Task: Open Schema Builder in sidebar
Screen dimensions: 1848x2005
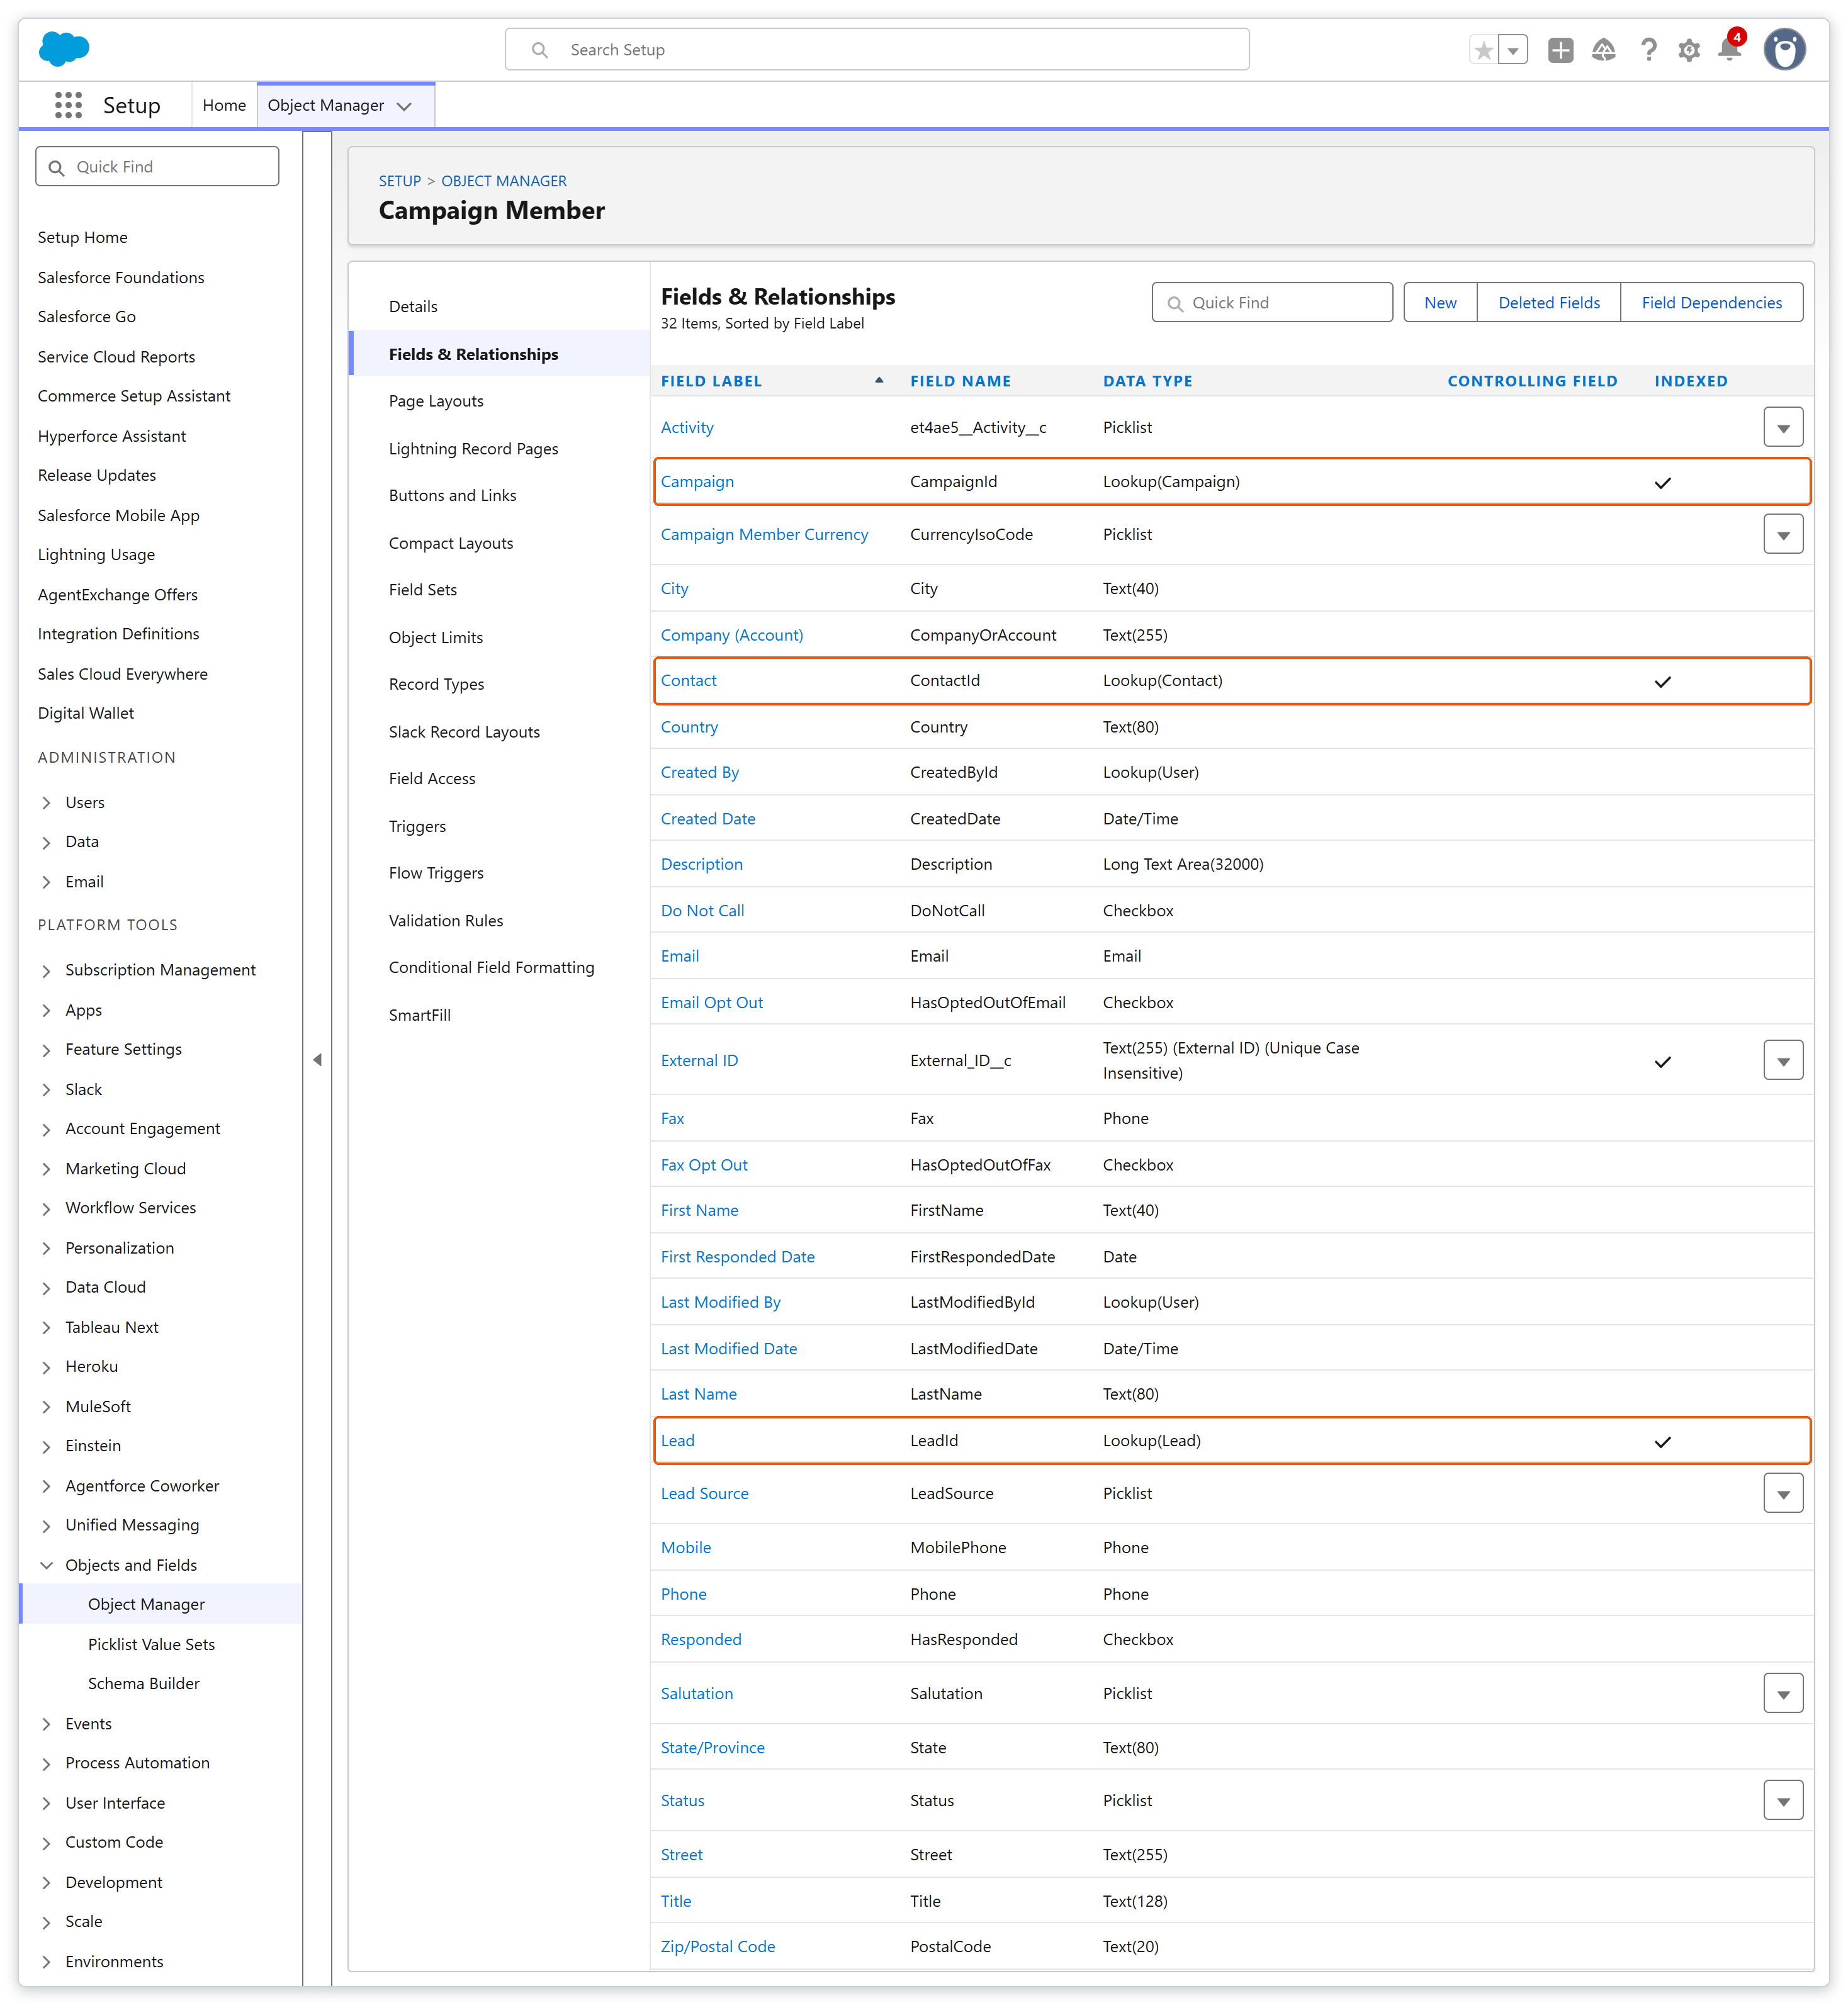Action: (144, 1683)
